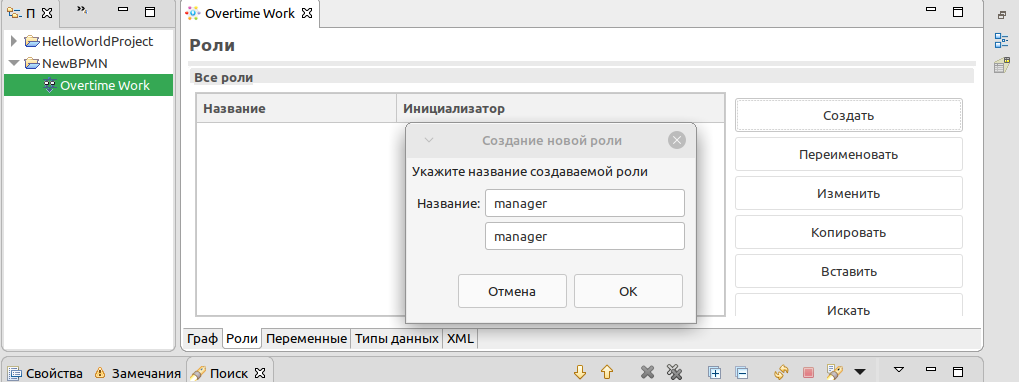Click the Вставить button
Viewport: 1019px width, 382px height.
[848, 272]
